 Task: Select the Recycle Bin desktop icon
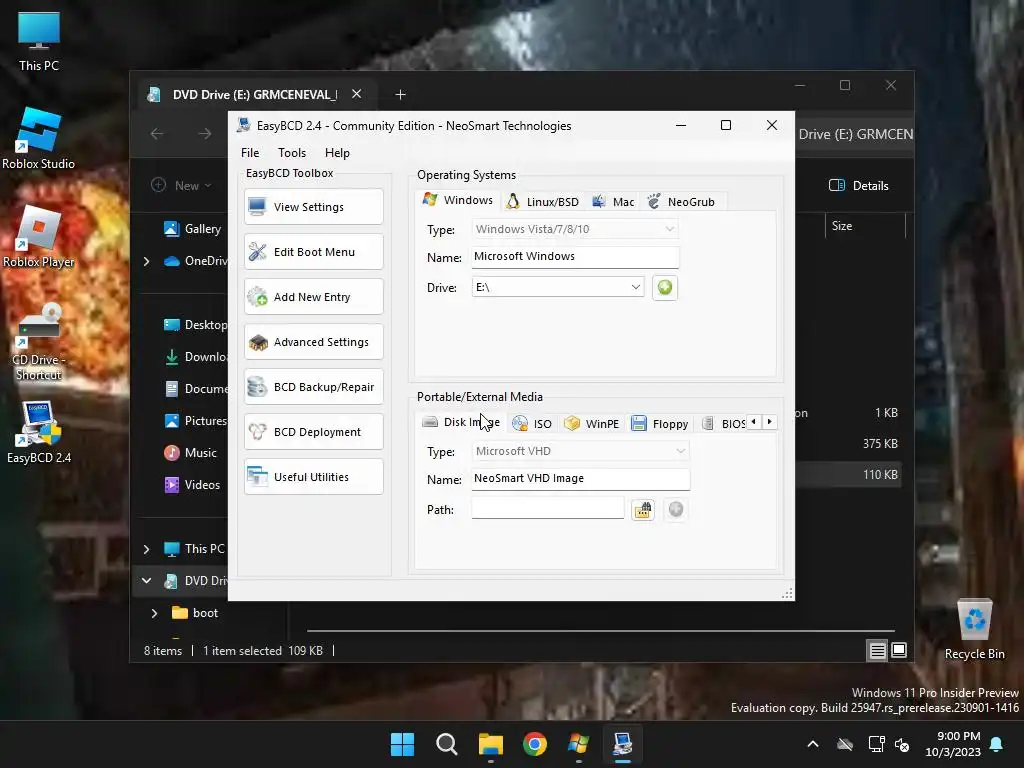(x=974, y=630)
